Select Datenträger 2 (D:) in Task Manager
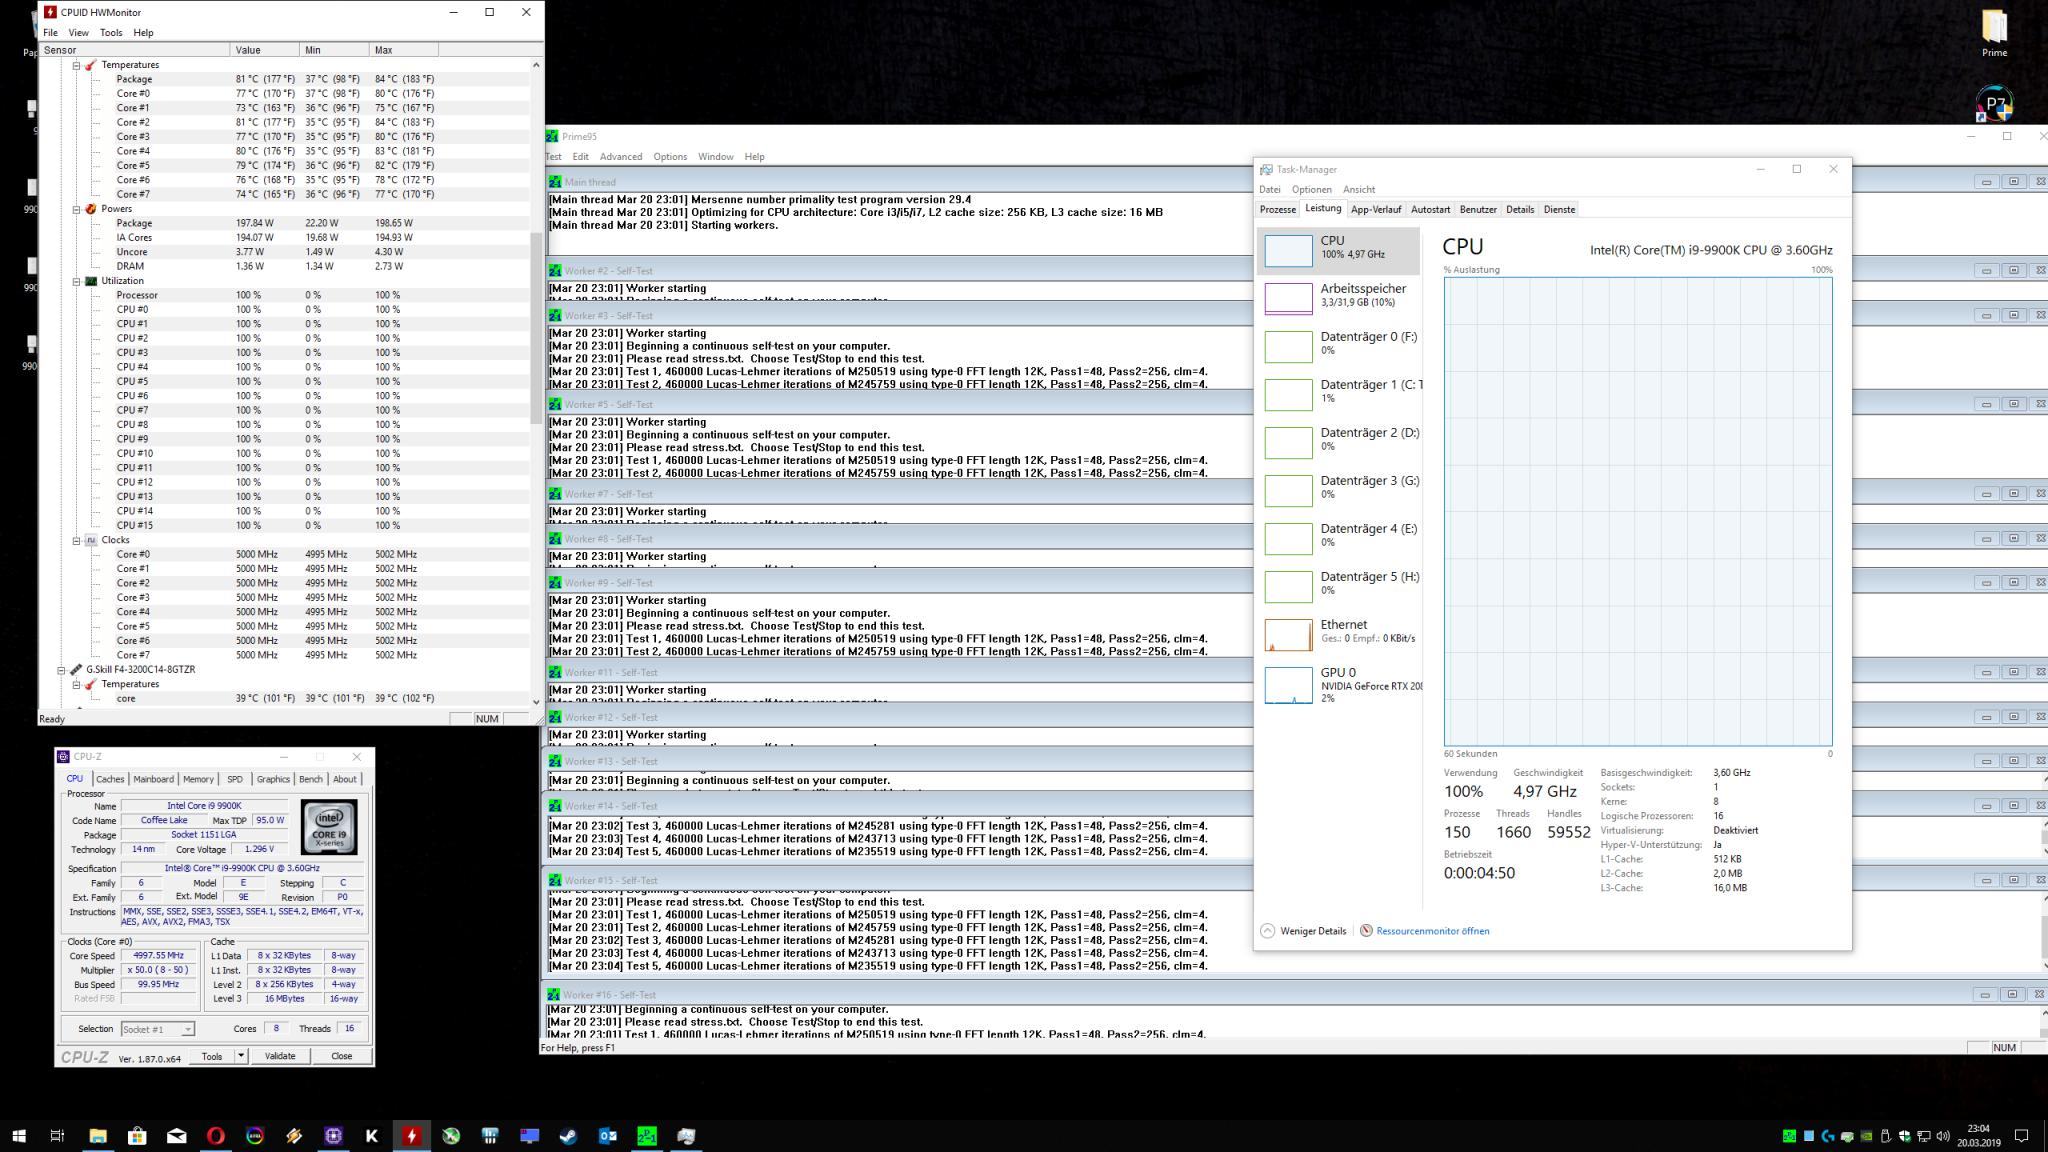Image resolution: width=2048 pixels, height=1152 pixels. tap(1338, 441)
